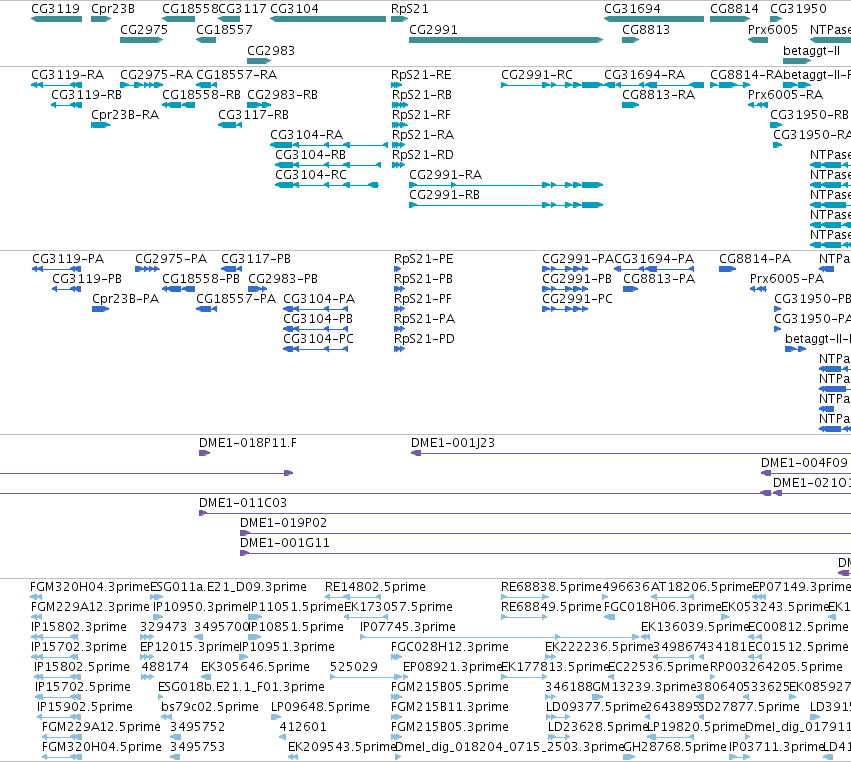Screen dimensions: 851x762
Task: Select the CG8813-PA protein label
Action: (659, 278)
